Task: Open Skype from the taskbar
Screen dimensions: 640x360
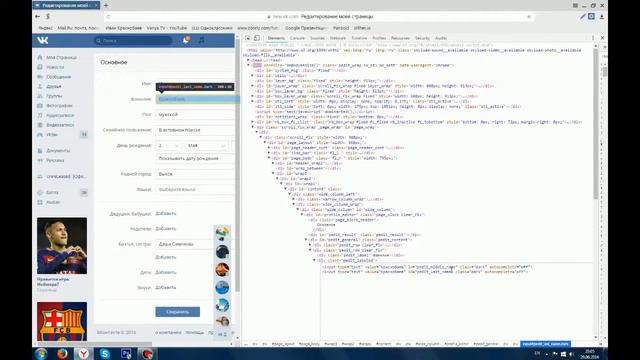Action: click(x=105, y=353)
